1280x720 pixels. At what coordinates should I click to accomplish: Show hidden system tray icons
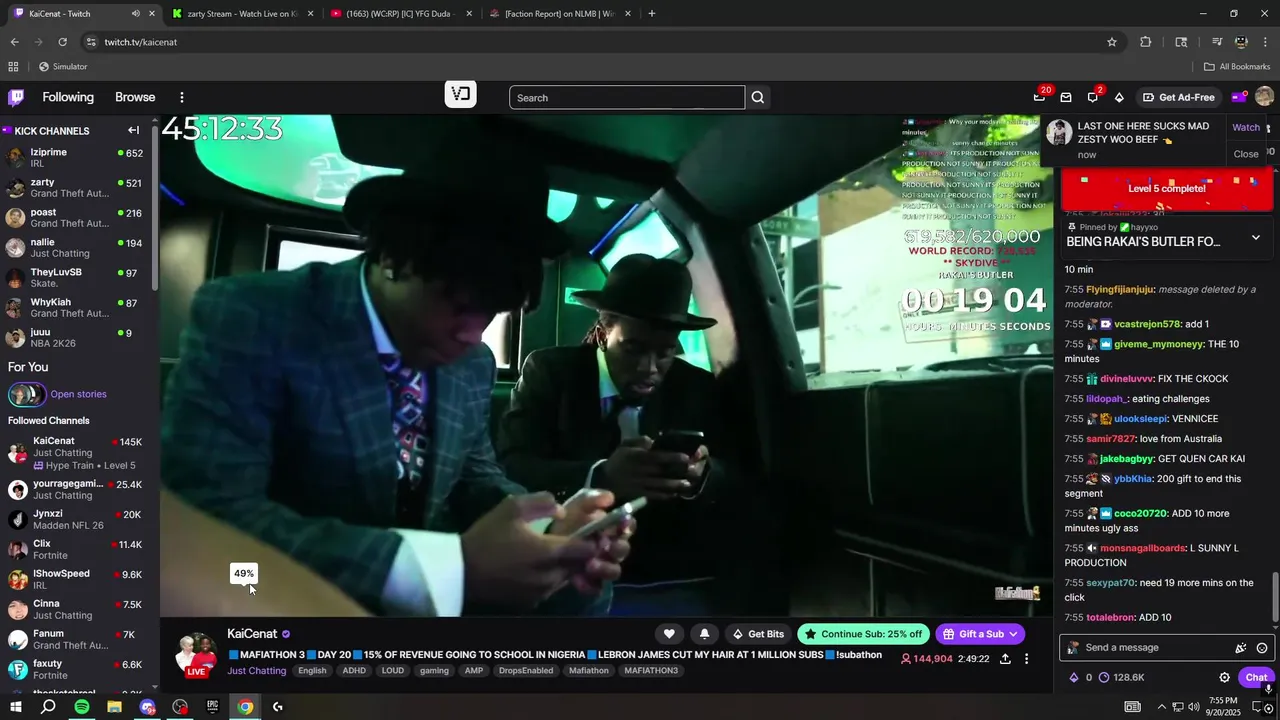coord(1162,707)
